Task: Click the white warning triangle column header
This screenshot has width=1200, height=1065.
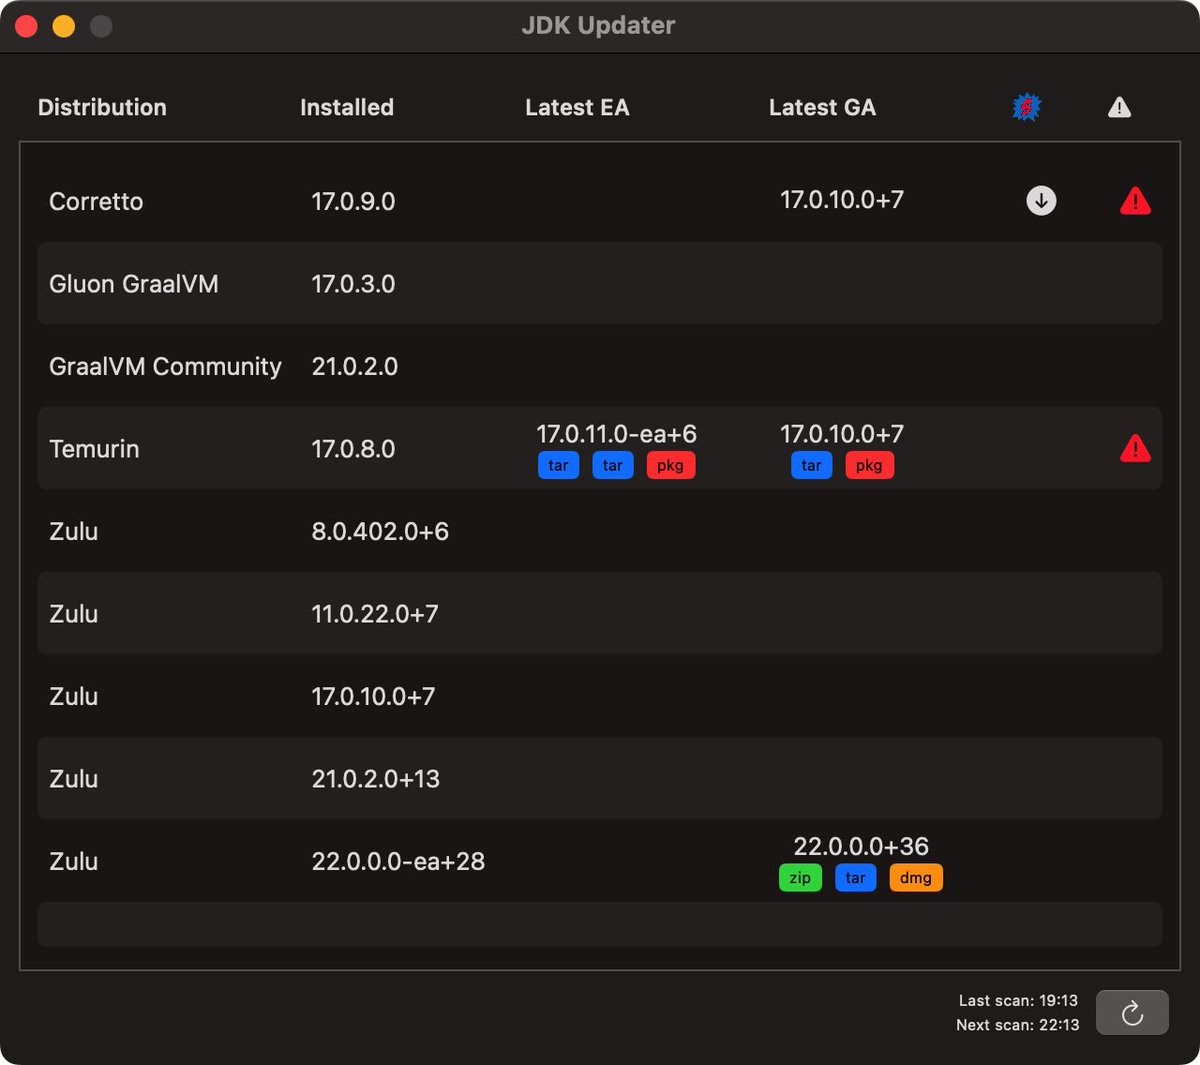Action: 1119,107
